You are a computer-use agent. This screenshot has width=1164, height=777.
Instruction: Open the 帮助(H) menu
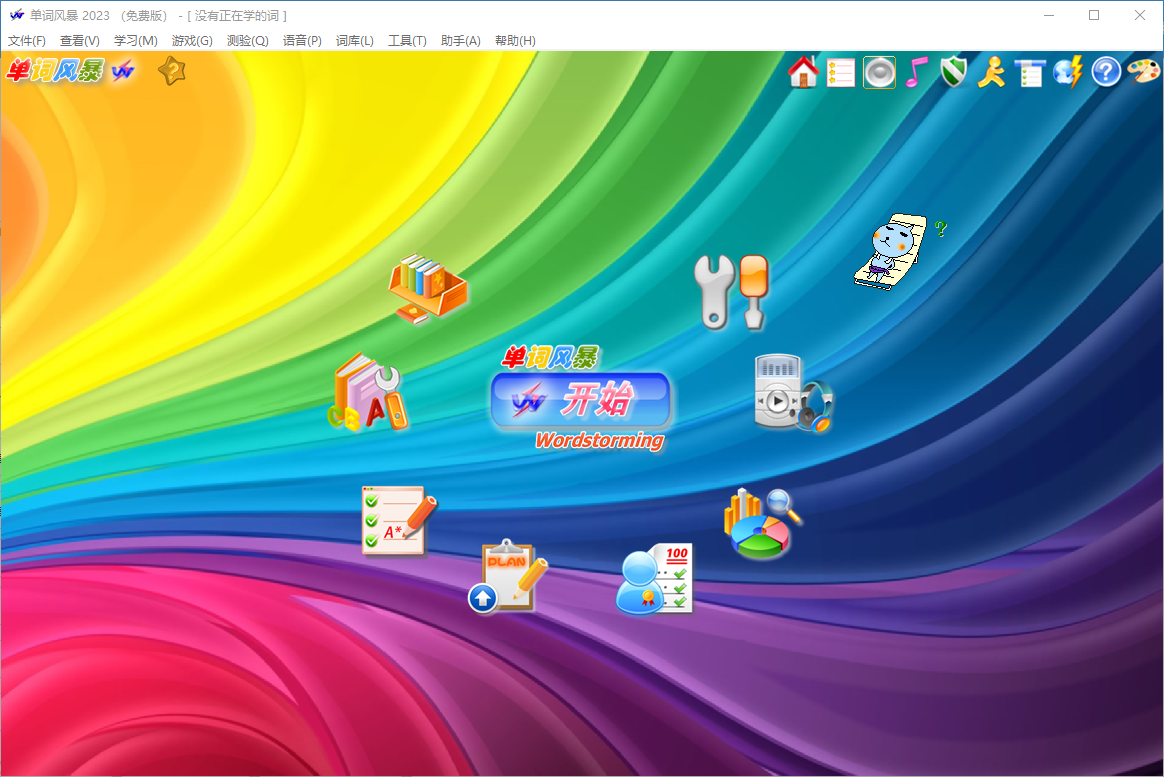[515, 41]
